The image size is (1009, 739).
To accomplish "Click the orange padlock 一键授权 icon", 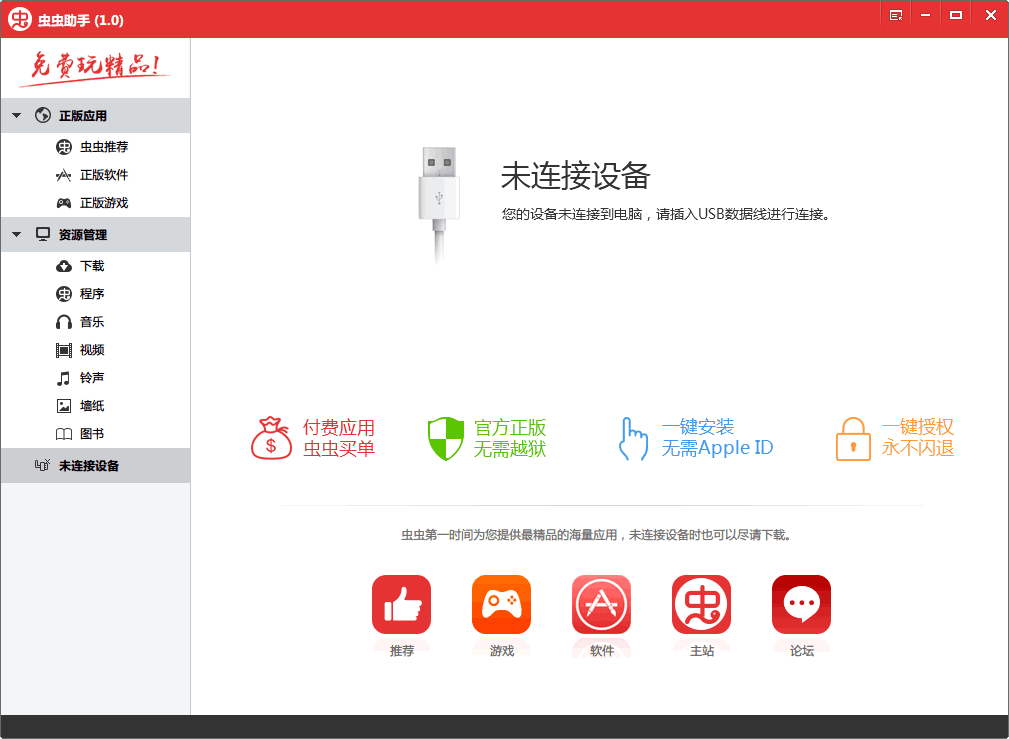I will point(853,438).
